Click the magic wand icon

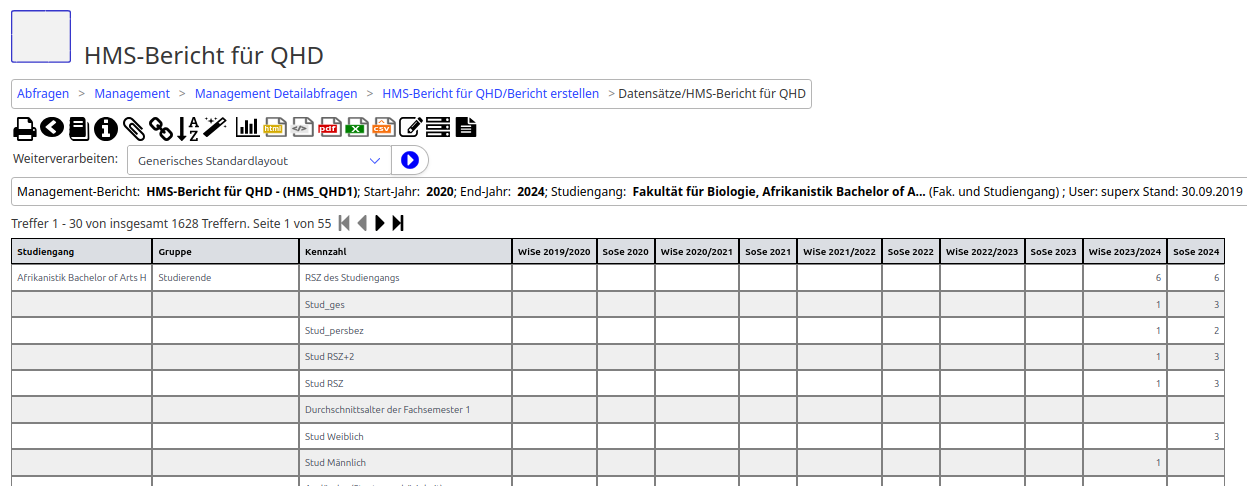pos(215,127)
